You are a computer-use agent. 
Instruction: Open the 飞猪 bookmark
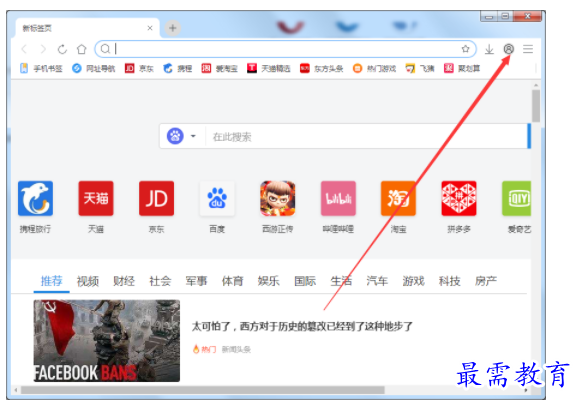click(420, 69)
